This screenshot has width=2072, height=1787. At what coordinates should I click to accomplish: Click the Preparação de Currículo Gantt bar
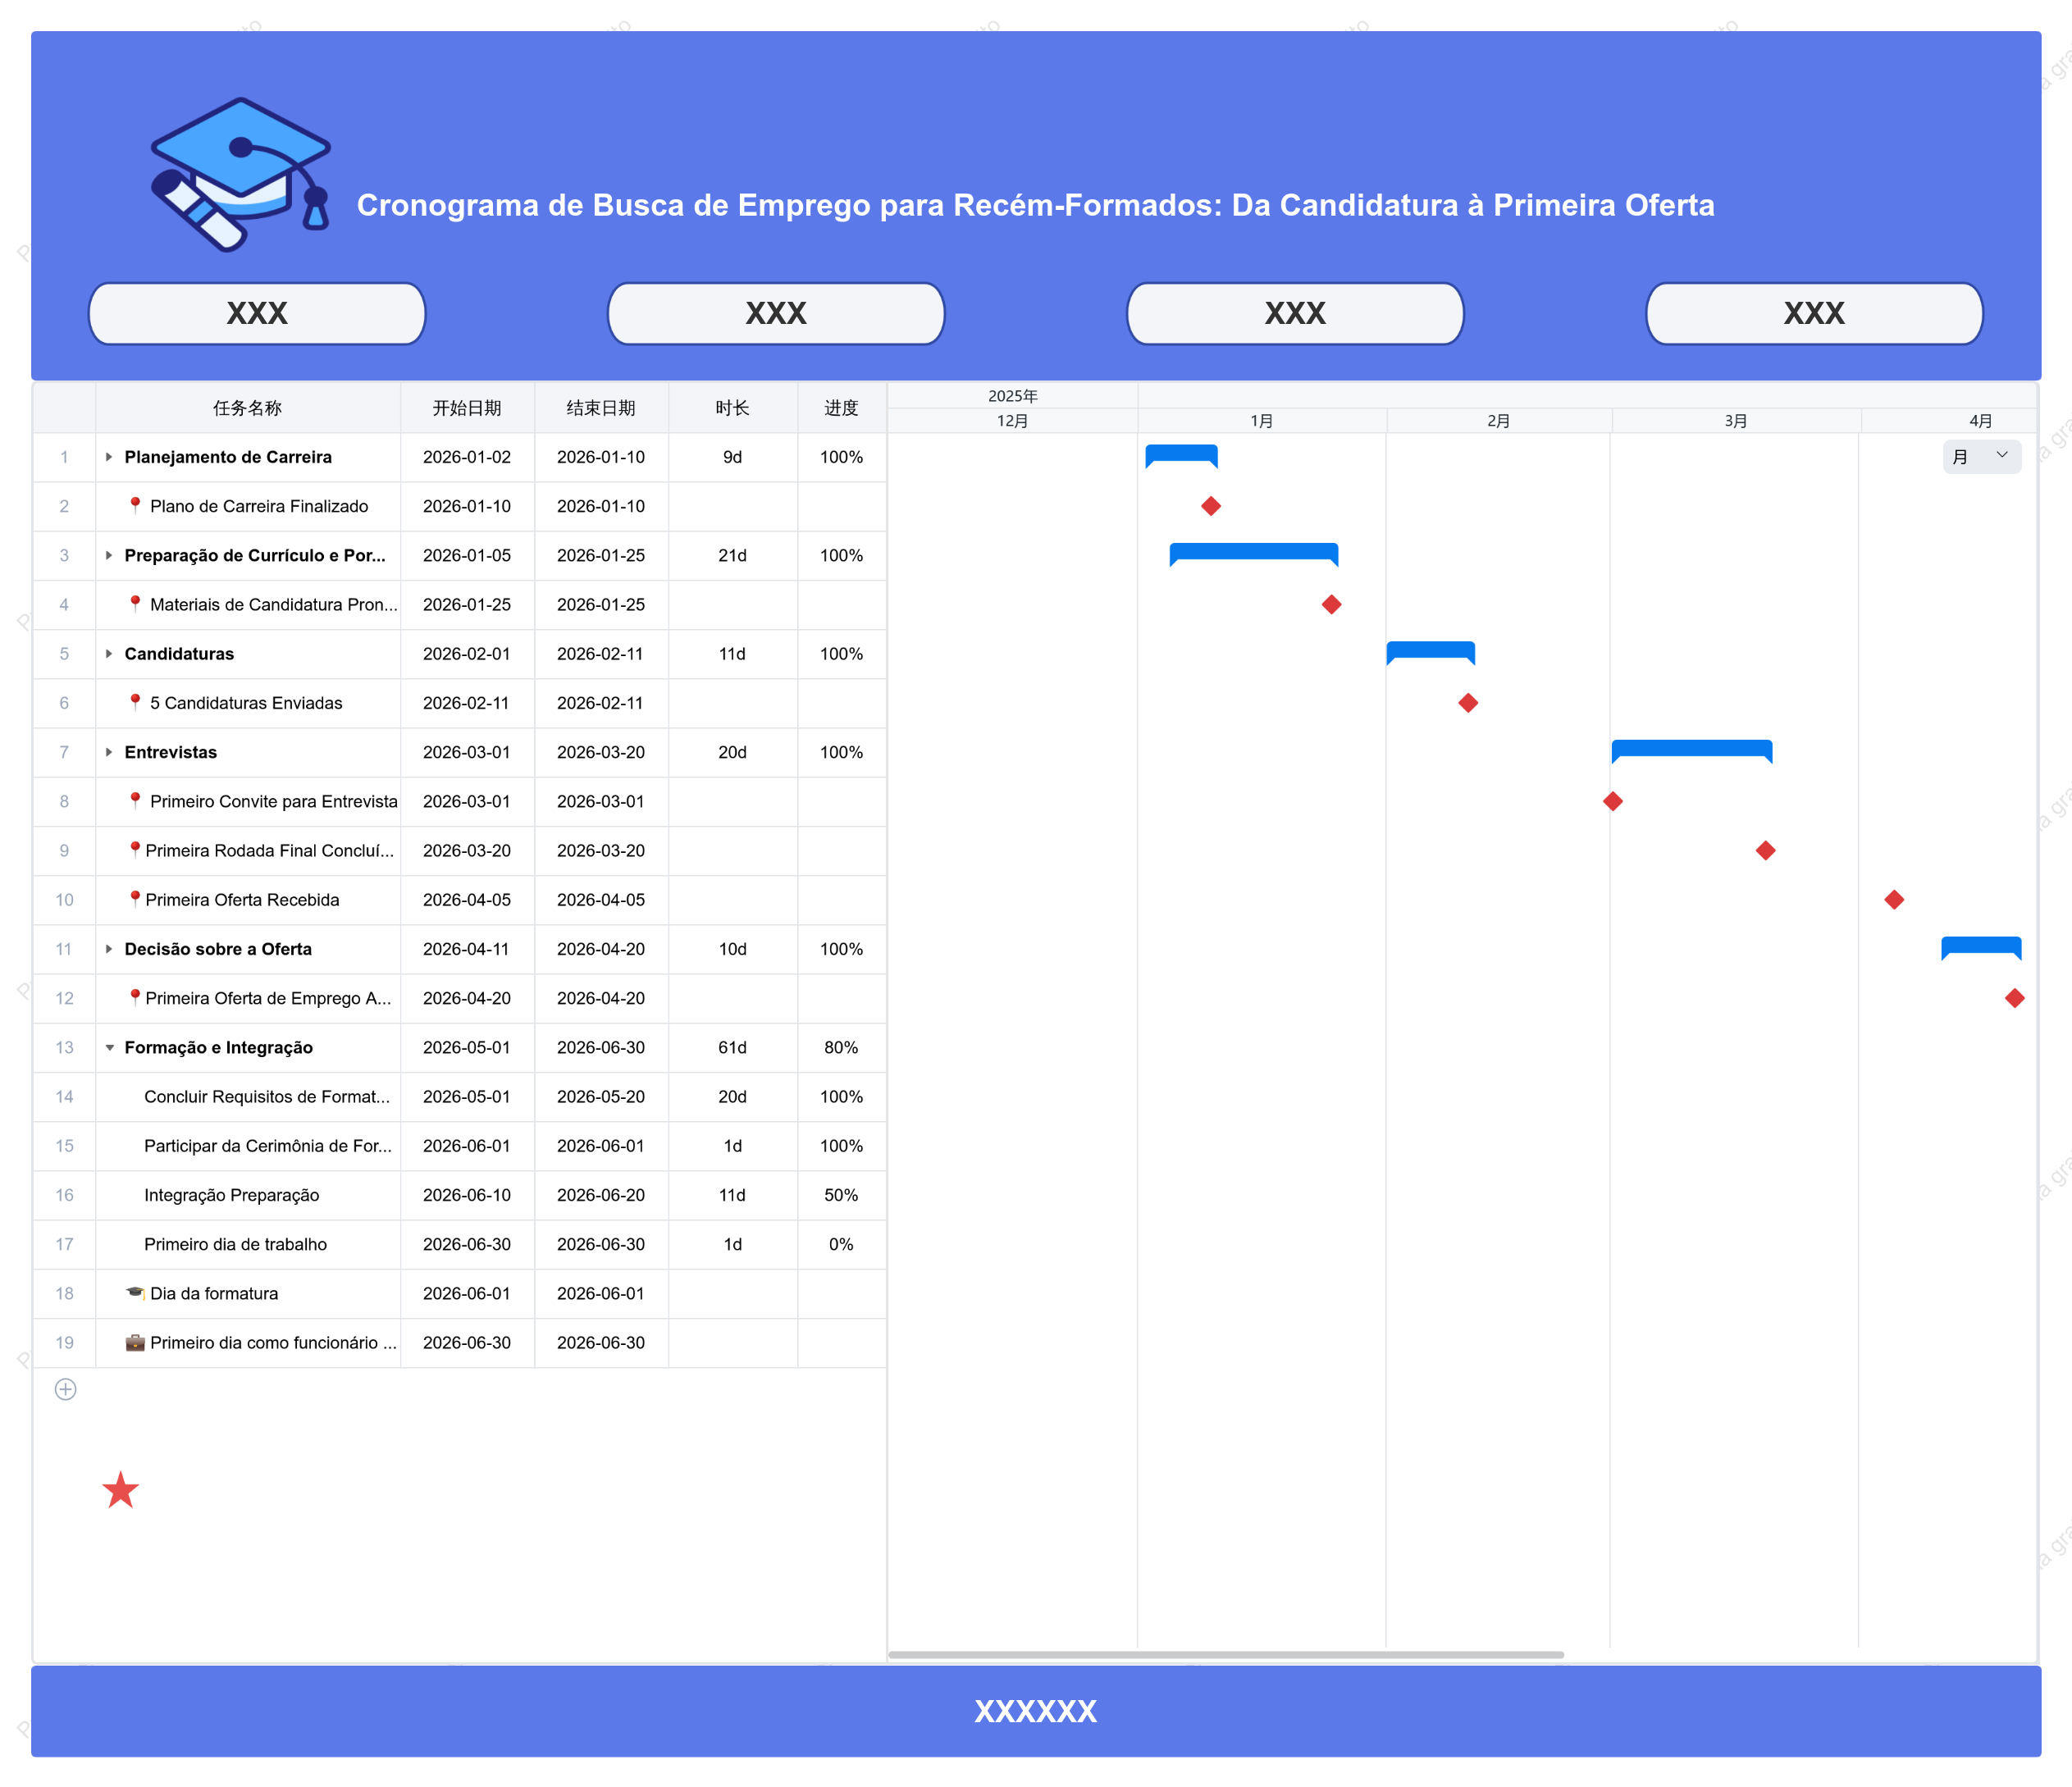(x=1254, y=553)
